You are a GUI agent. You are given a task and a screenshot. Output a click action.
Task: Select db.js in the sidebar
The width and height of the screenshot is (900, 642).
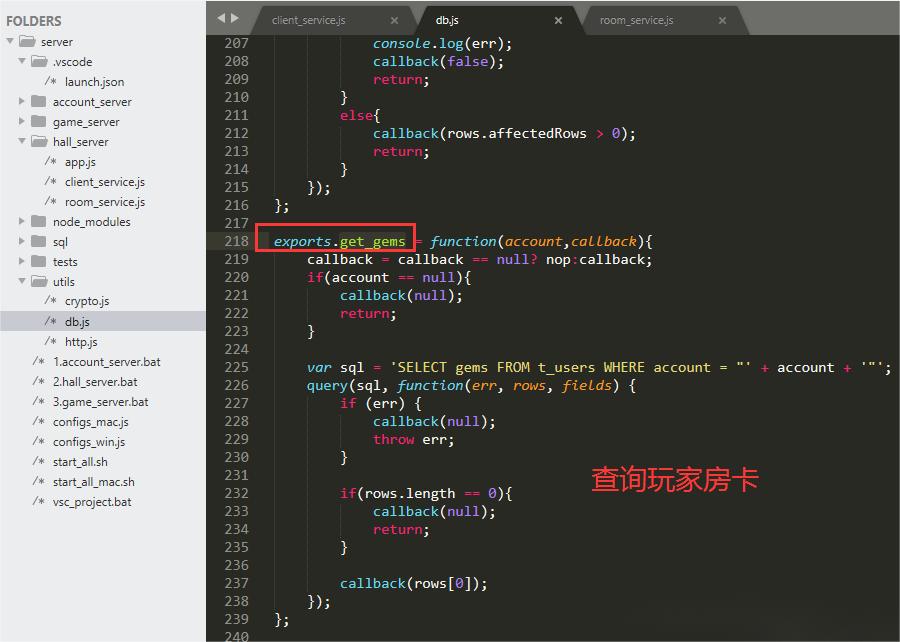point(77,321)
